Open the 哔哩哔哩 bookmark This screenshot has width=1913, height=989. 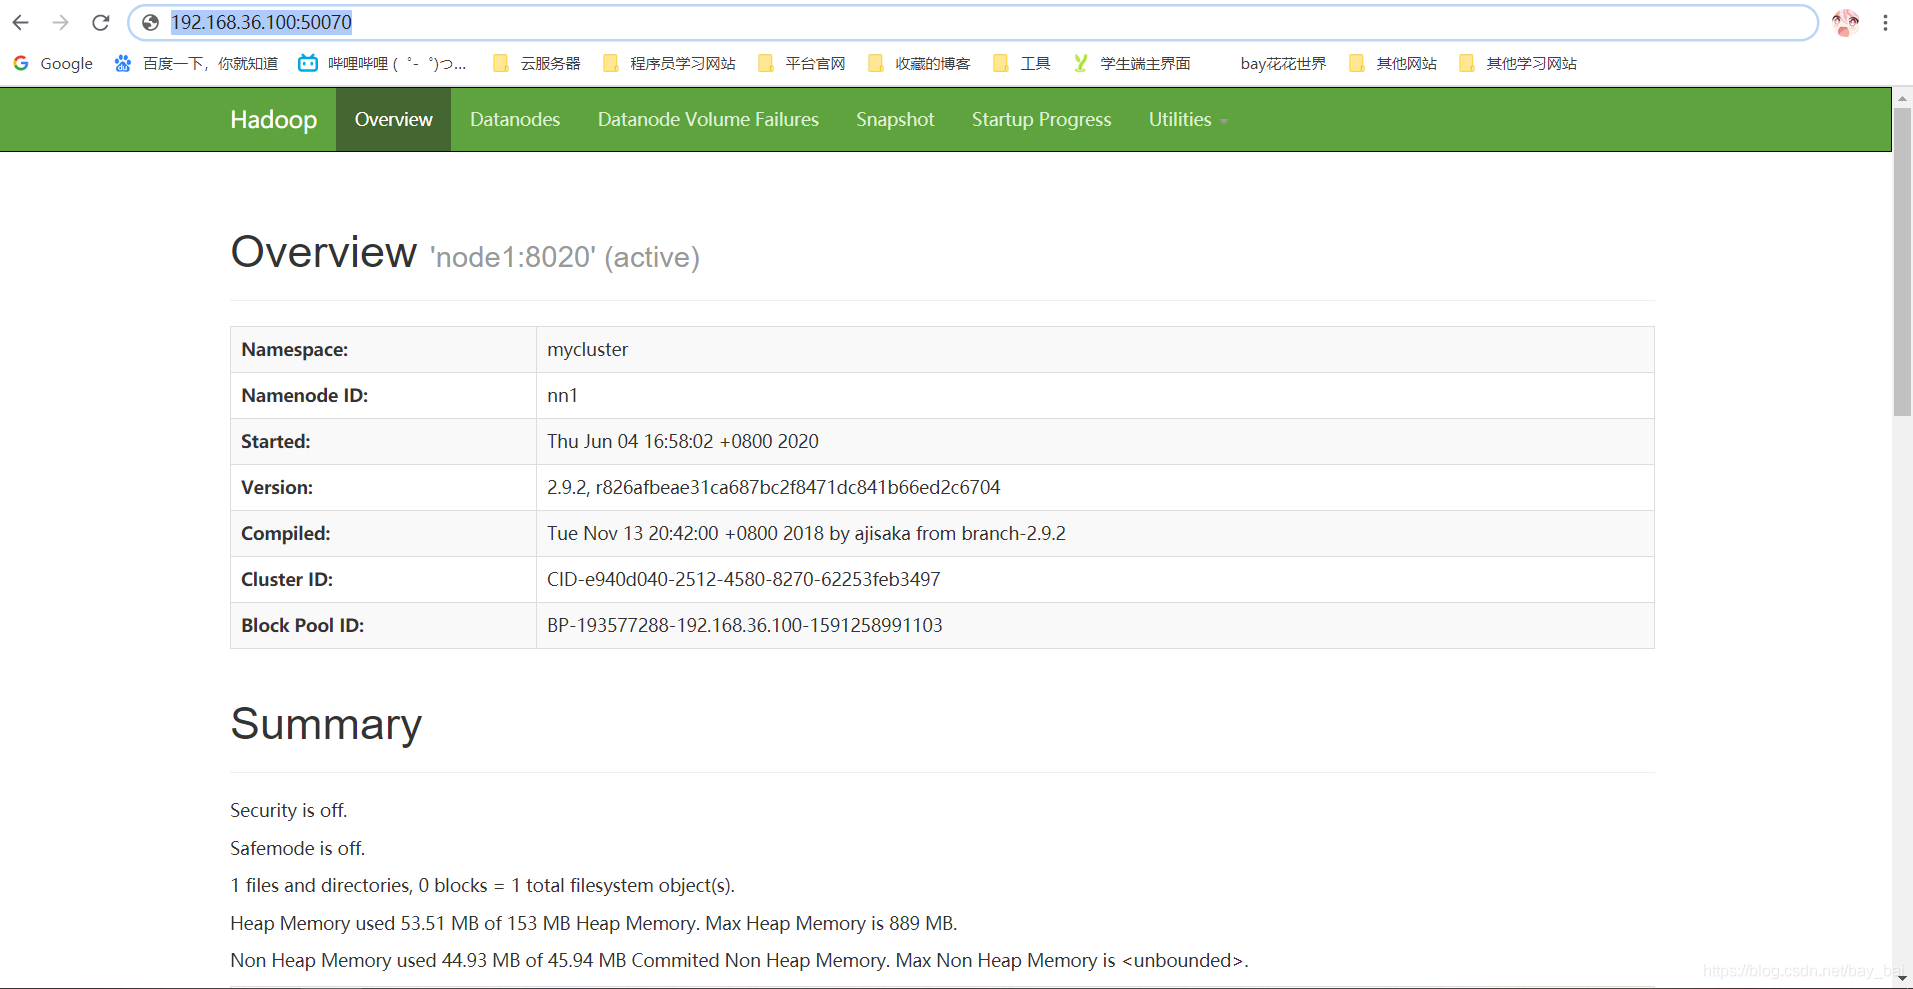click(383, 63)
